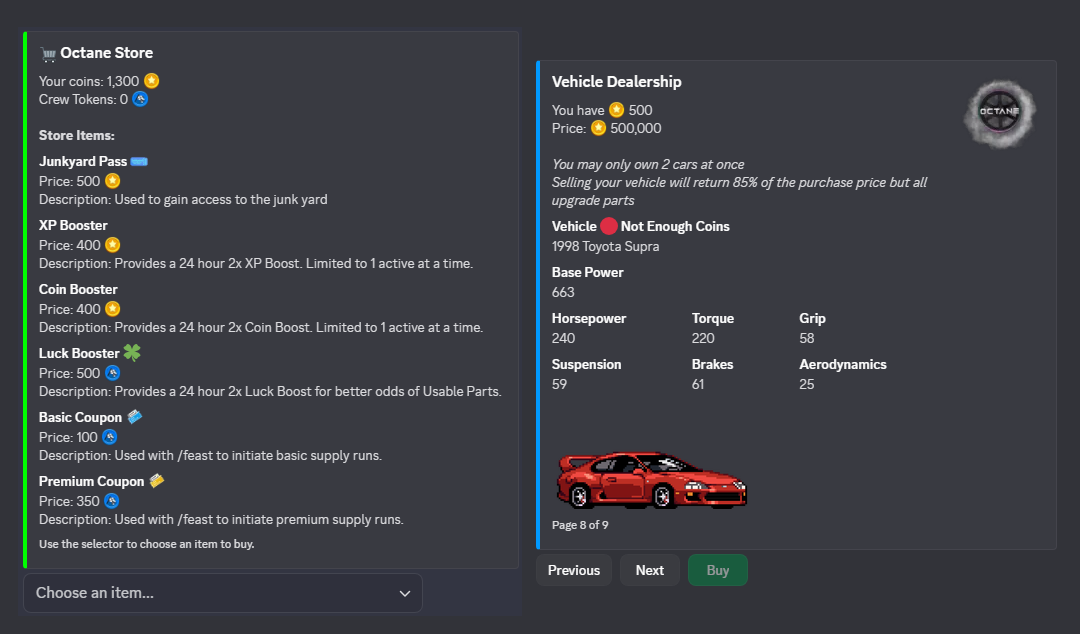Click the Luck Booster four-leaf clover icon
The height and width of the screenshot is (634, 1080).
[x=133, y=353]
